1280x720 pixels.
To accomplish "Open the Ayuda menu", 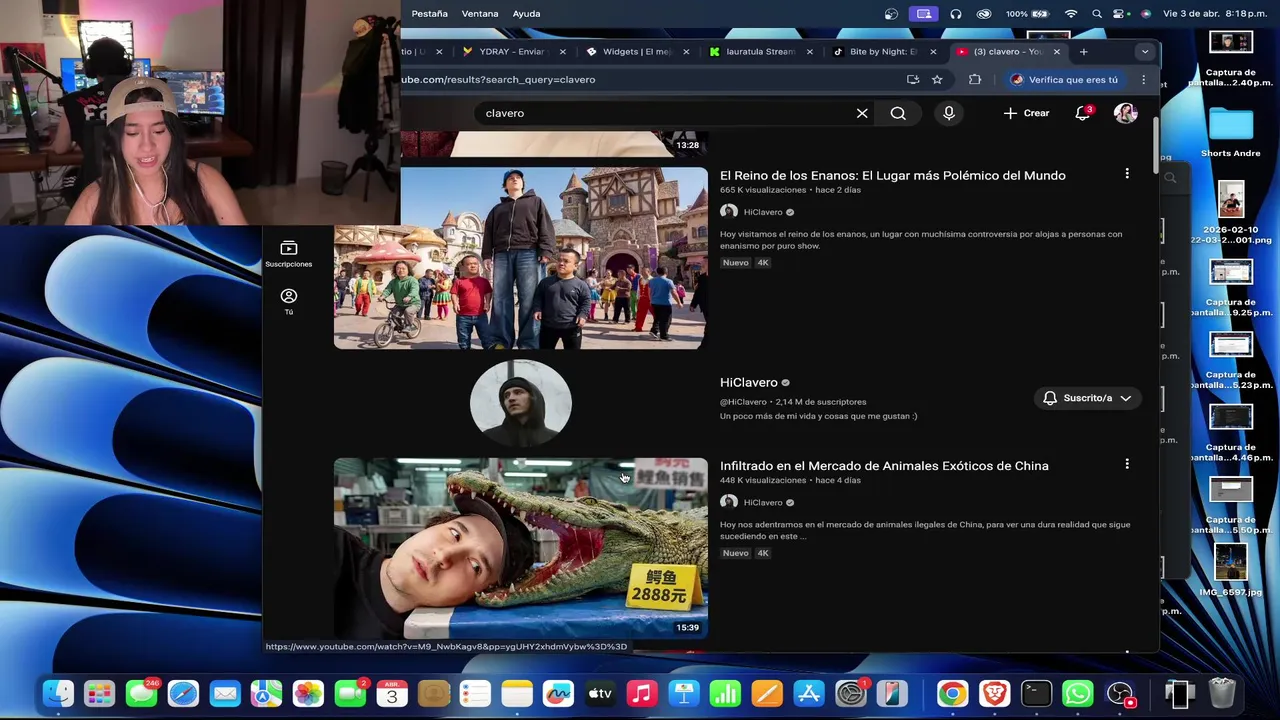I will pos(526,14).
